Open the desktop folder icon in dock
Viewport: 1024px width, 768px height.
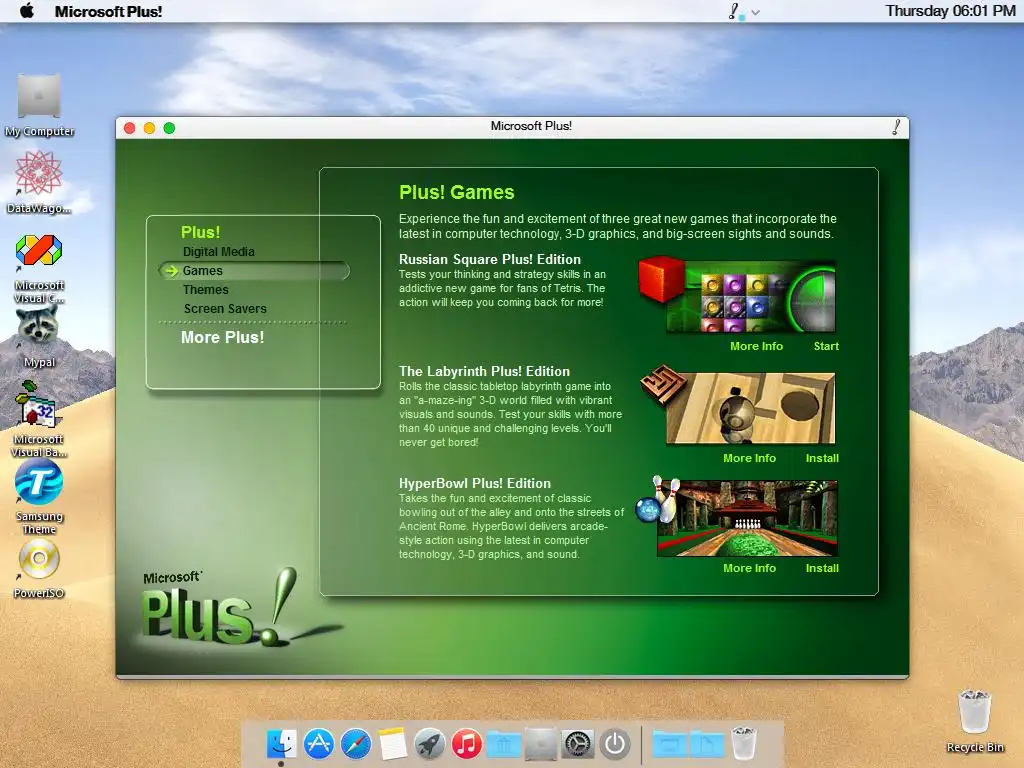[x=669, y=744]
